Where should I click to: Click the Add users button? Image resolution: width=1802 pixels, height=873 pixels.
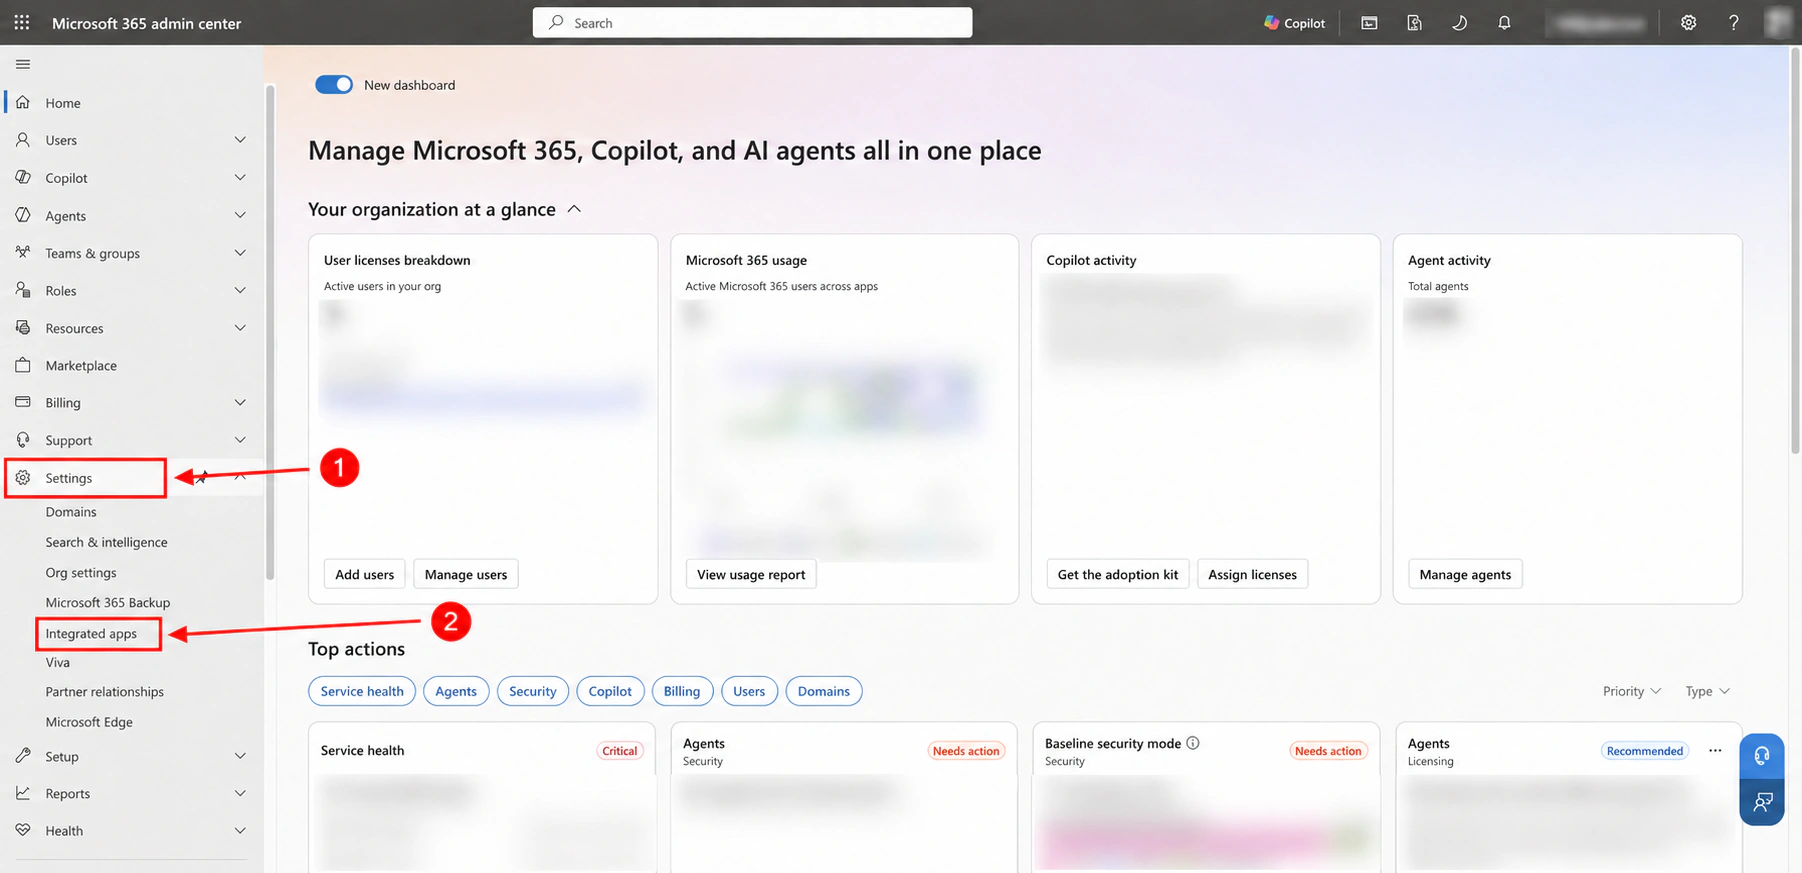pyautogui.click(x=365, y=574)
